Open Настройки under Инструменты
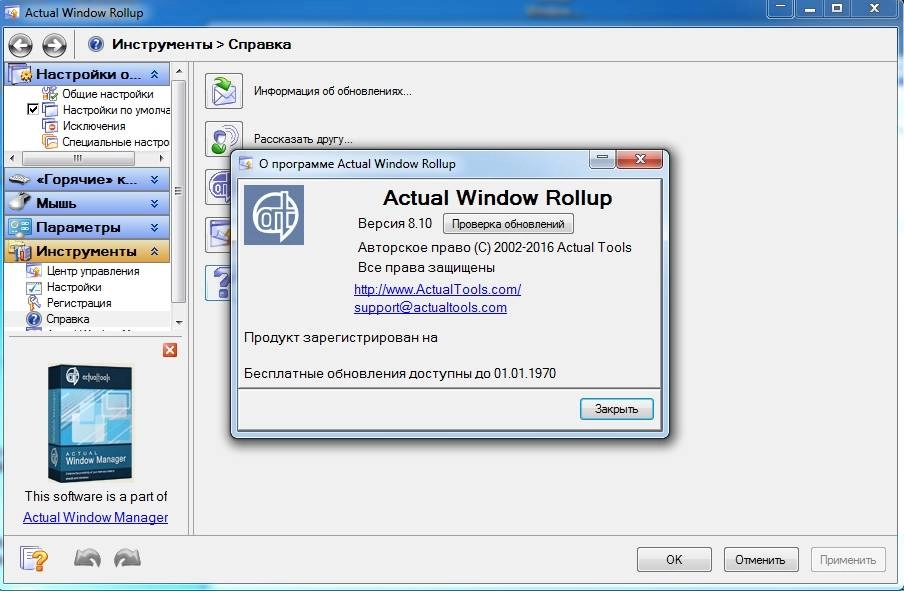This screenshot has height=591, width=904. pos(74,287)
